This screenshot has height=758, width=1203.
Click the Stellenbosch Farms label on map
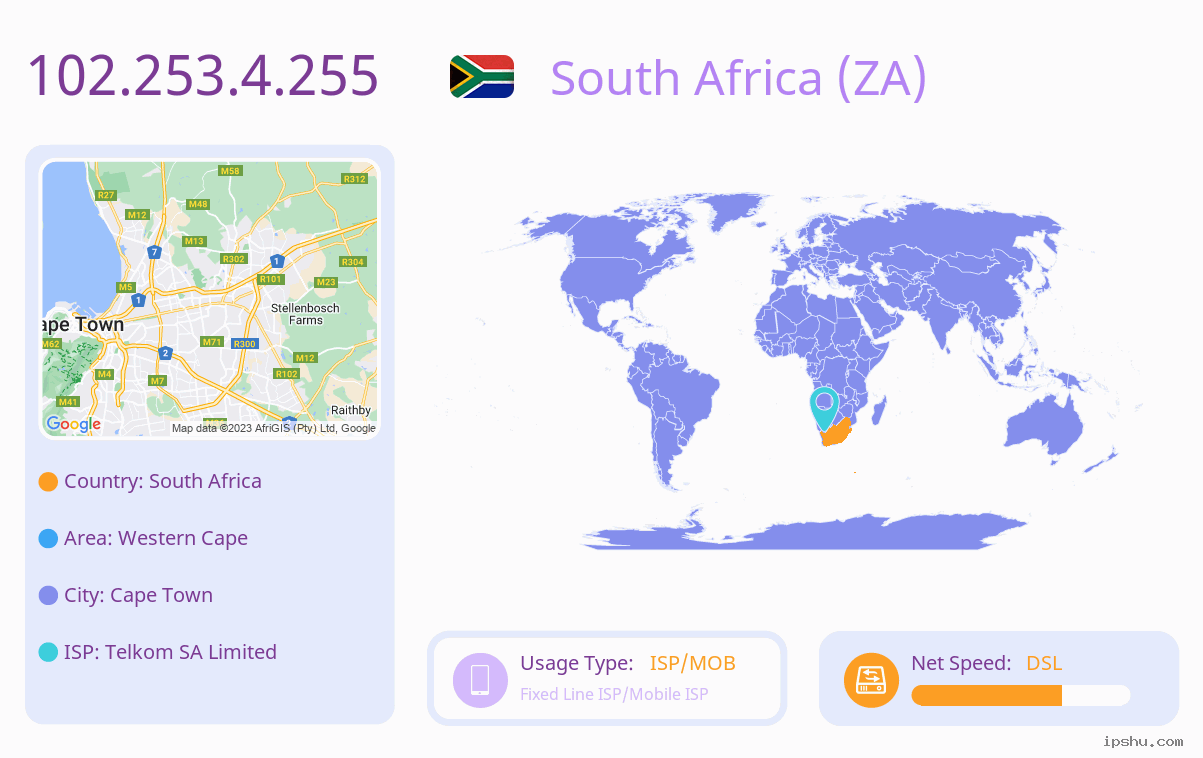(305, 314)
